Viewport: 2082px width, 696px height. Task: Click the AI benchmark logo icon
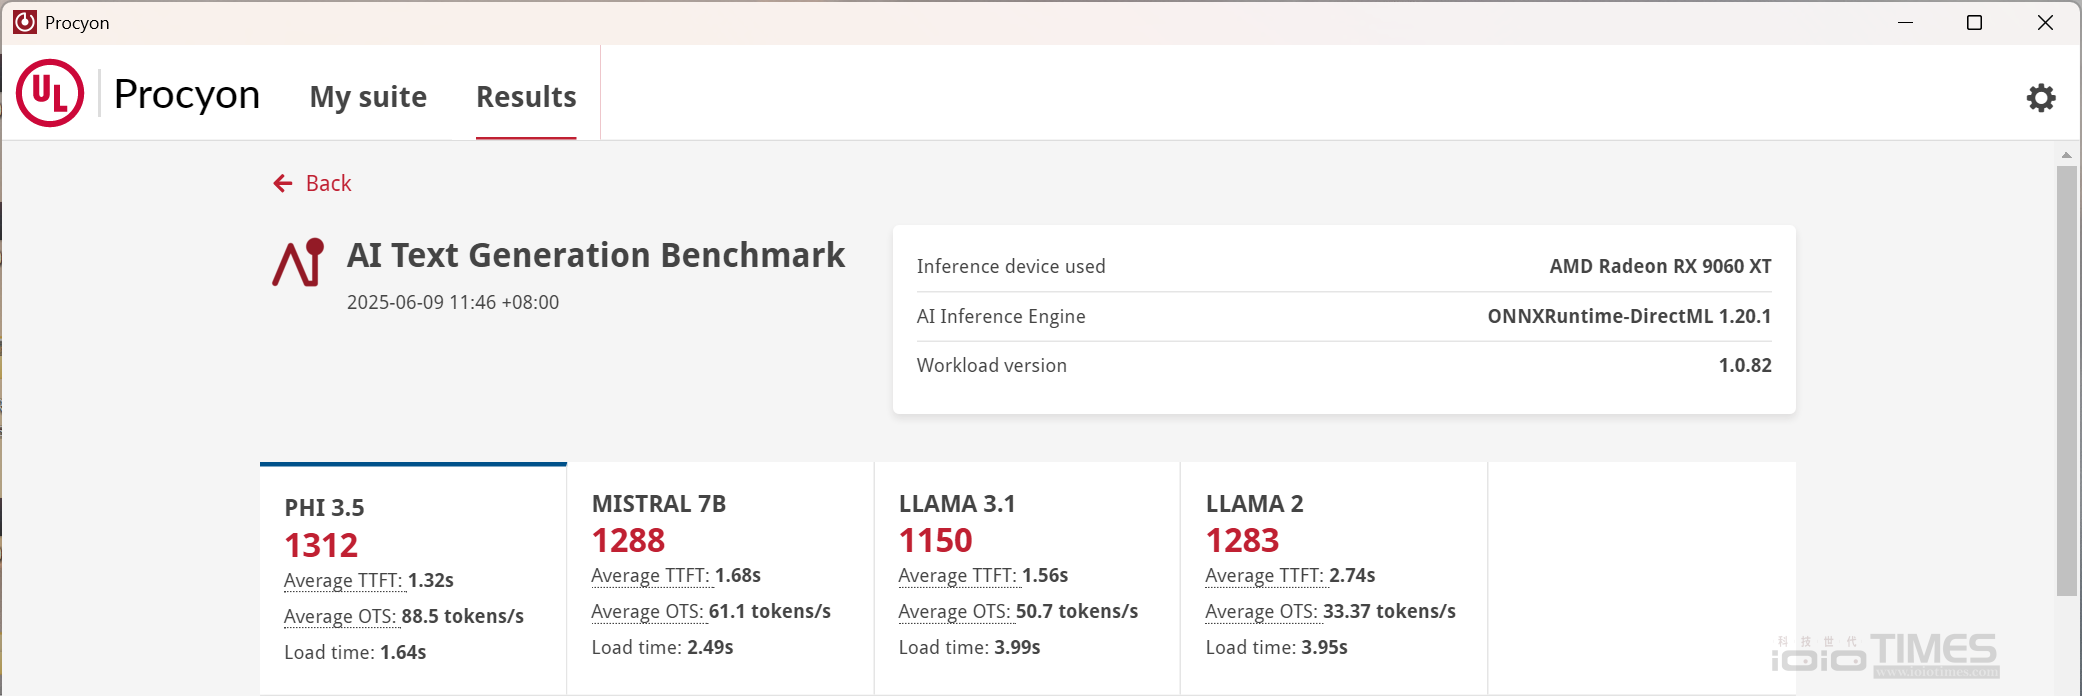298,262
